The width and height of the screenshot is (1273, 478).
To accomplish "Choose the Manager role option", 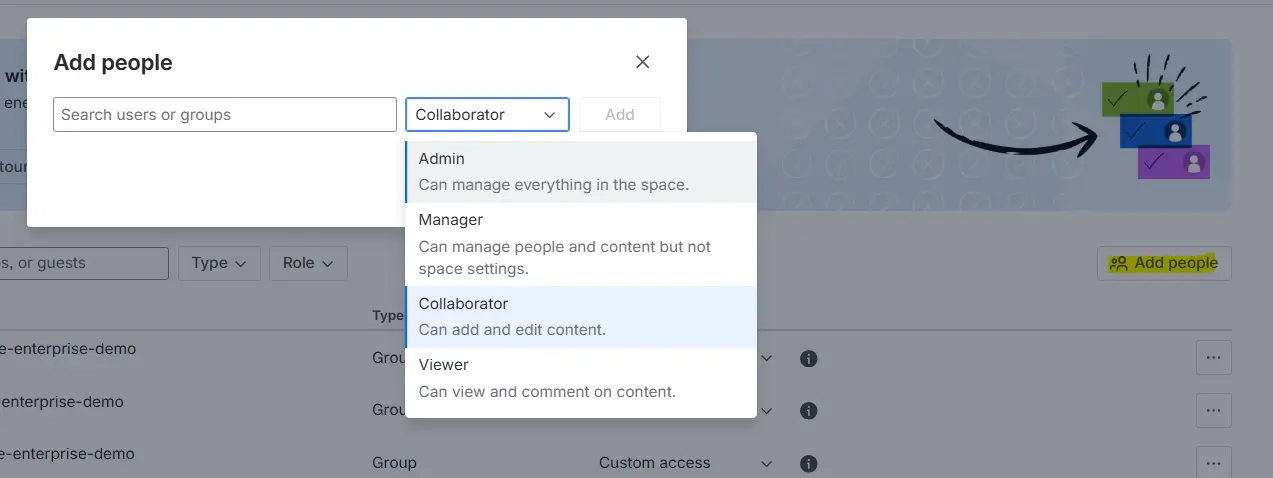I will pyautogui.click(x=580, y=244).
